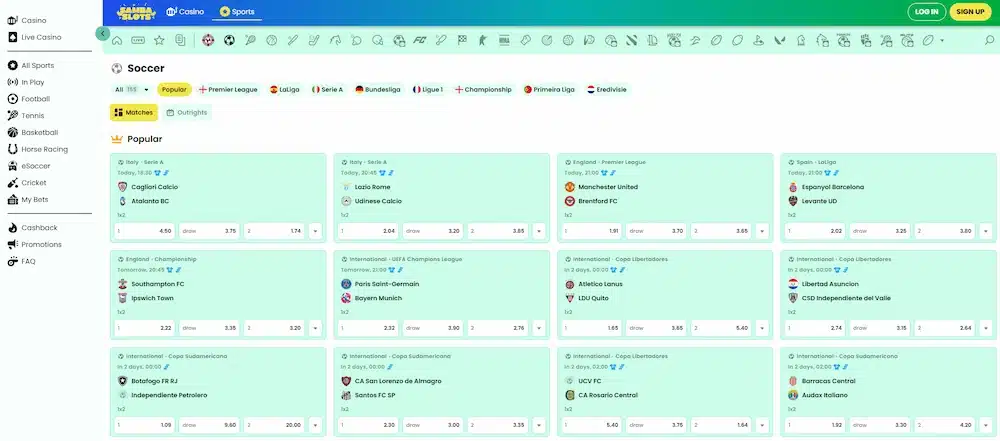The height and width of the screenshot is (441, 1000).
Task: Select the Outrights tab
Action: (187, 112)
